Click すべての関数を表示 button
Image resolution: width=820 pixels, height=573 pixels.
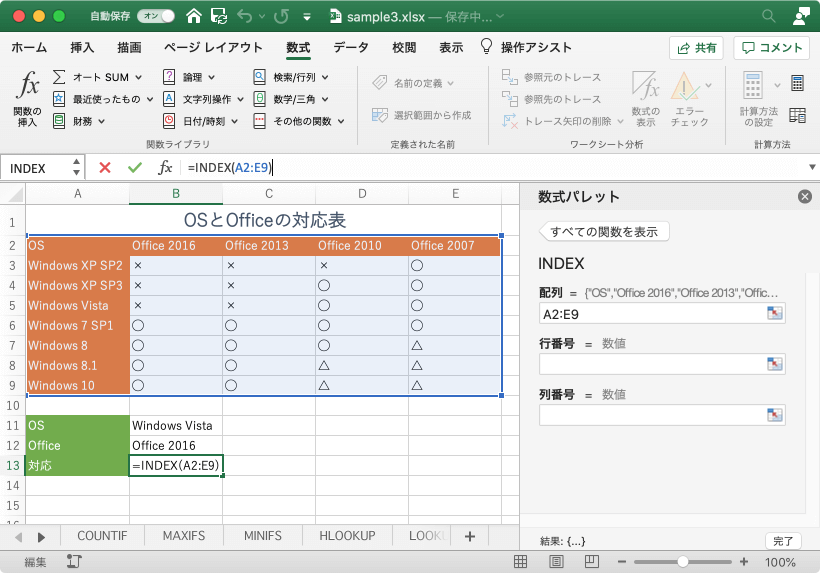click(604, 232)
